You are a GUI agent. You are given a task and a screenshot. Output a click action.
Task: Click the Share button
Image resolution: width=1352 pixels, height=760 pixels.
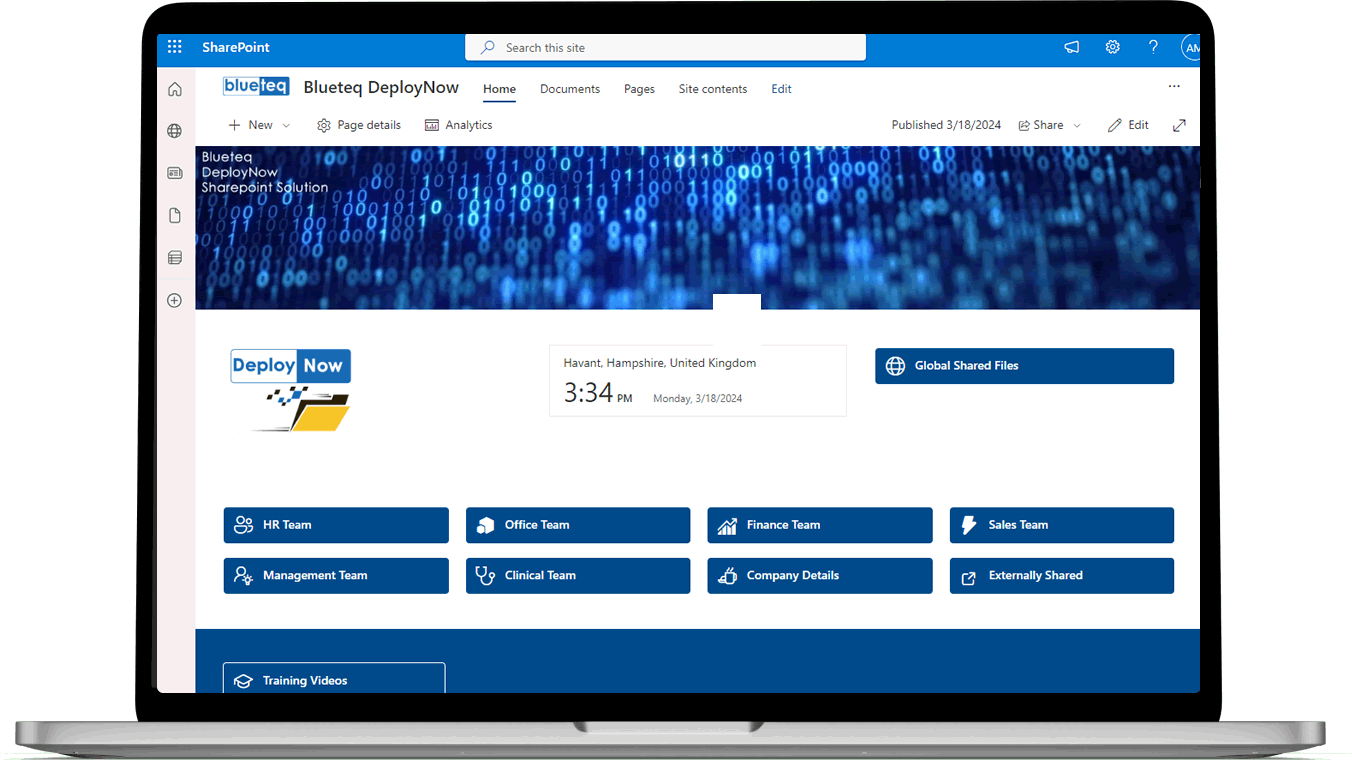click(1041, 125)
